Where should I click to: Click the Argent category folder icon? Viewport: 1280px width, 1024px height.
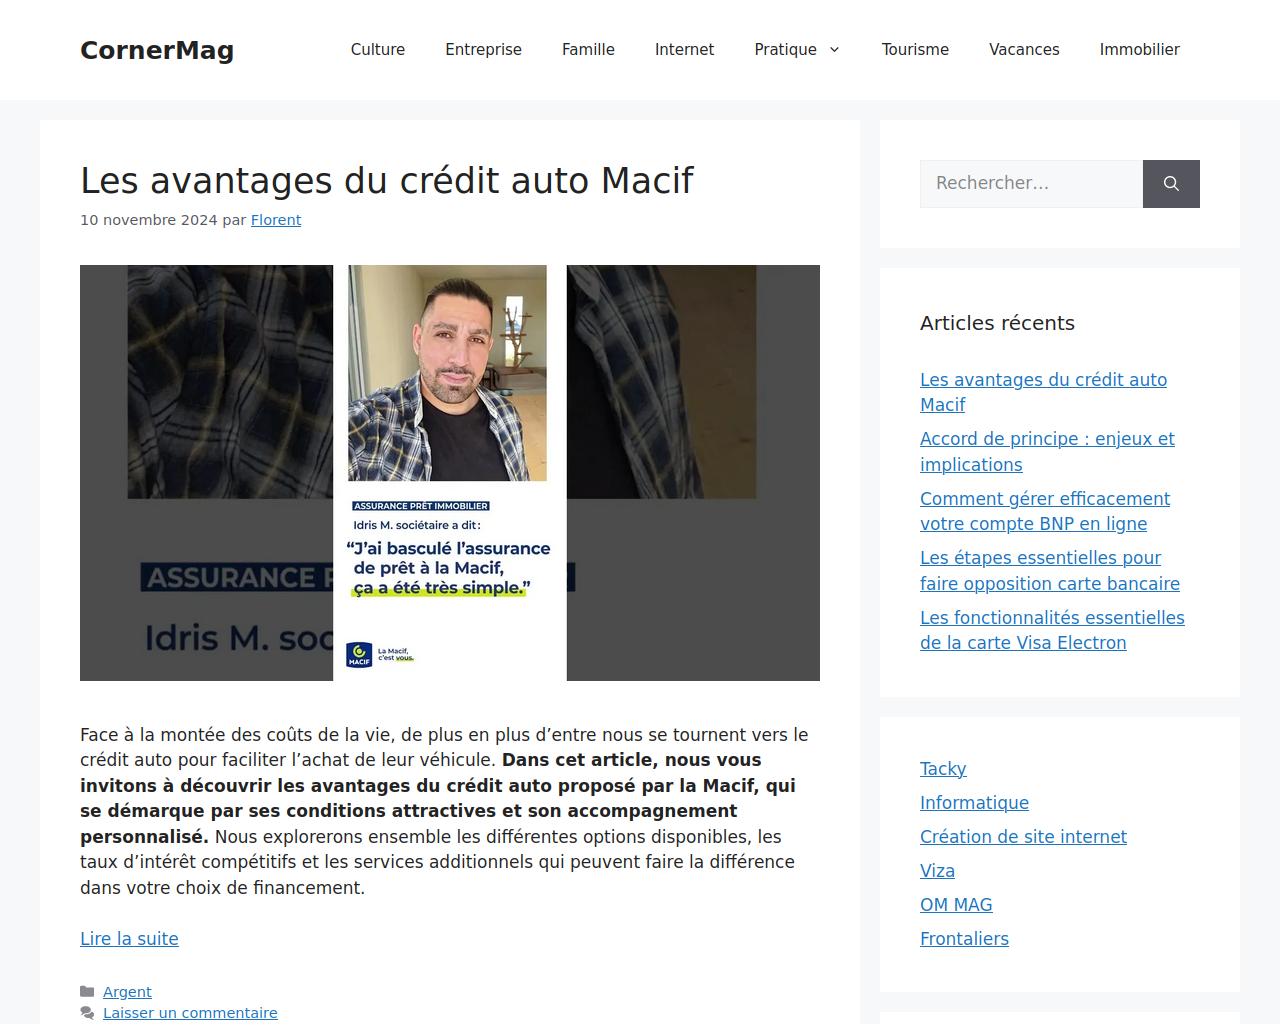coord(87,992)
